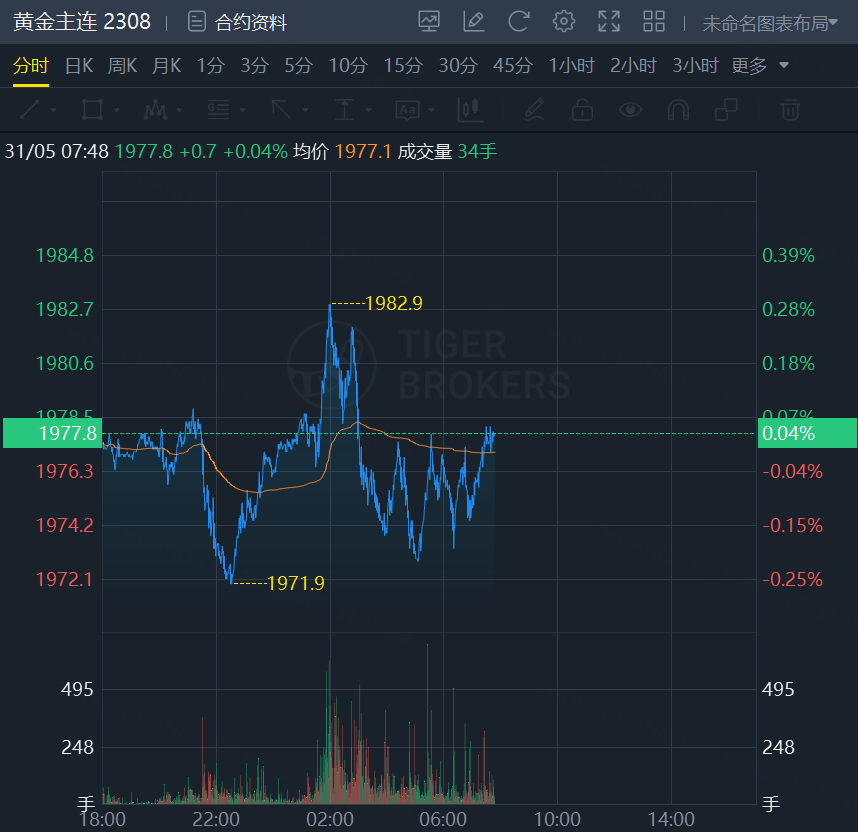Delete drawings with the trash icon
Image resolution: width=858 pixels, height=832 pixels.
click(790, 109)
